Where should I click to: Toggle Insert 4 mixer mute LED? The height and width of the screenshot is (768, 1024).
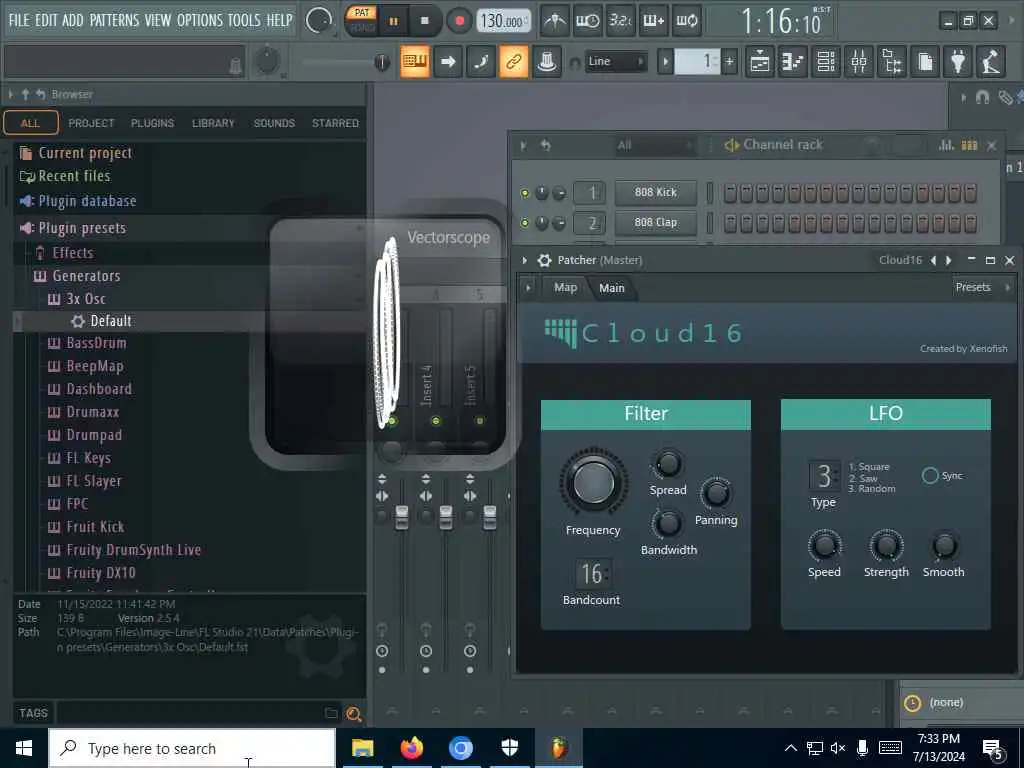coord(436,421)
